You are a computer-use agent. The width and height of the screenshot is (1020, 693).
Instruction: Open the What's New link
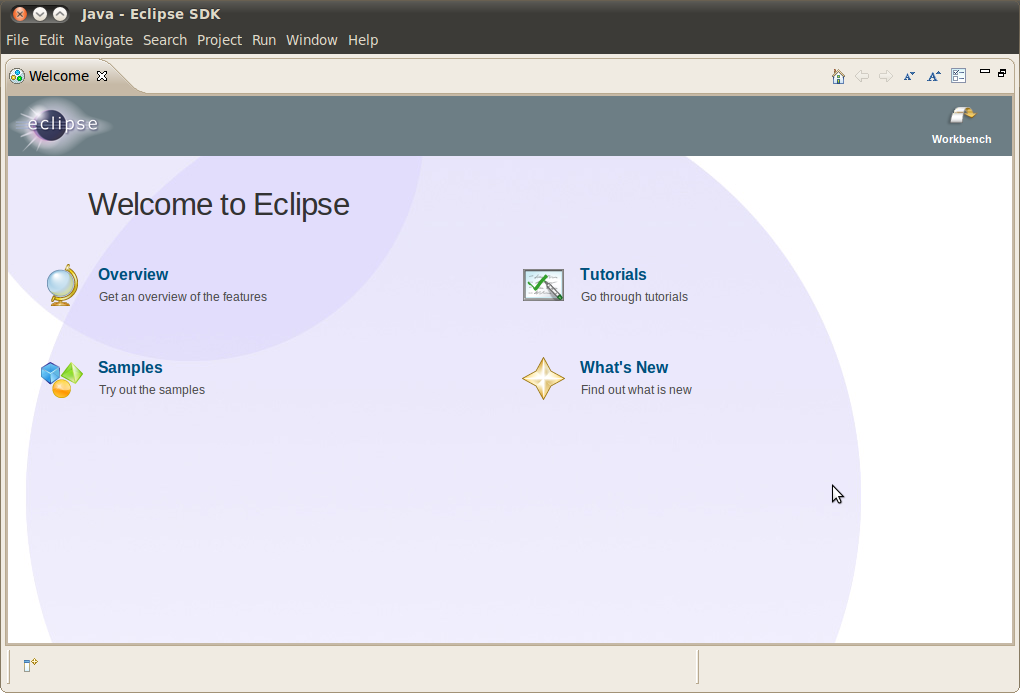pyautogui.click(x=624, y=368)
